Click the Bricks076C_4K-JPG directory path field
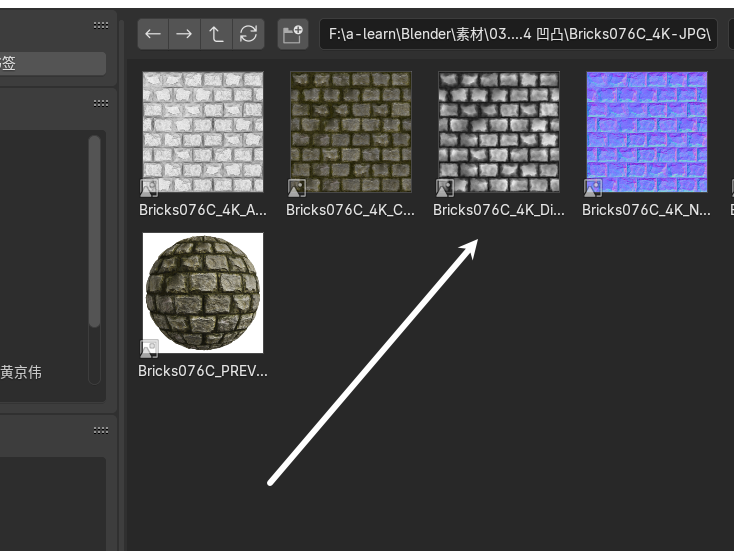Image resolution: width=734 pixels, height=551 pixels. 518,34
